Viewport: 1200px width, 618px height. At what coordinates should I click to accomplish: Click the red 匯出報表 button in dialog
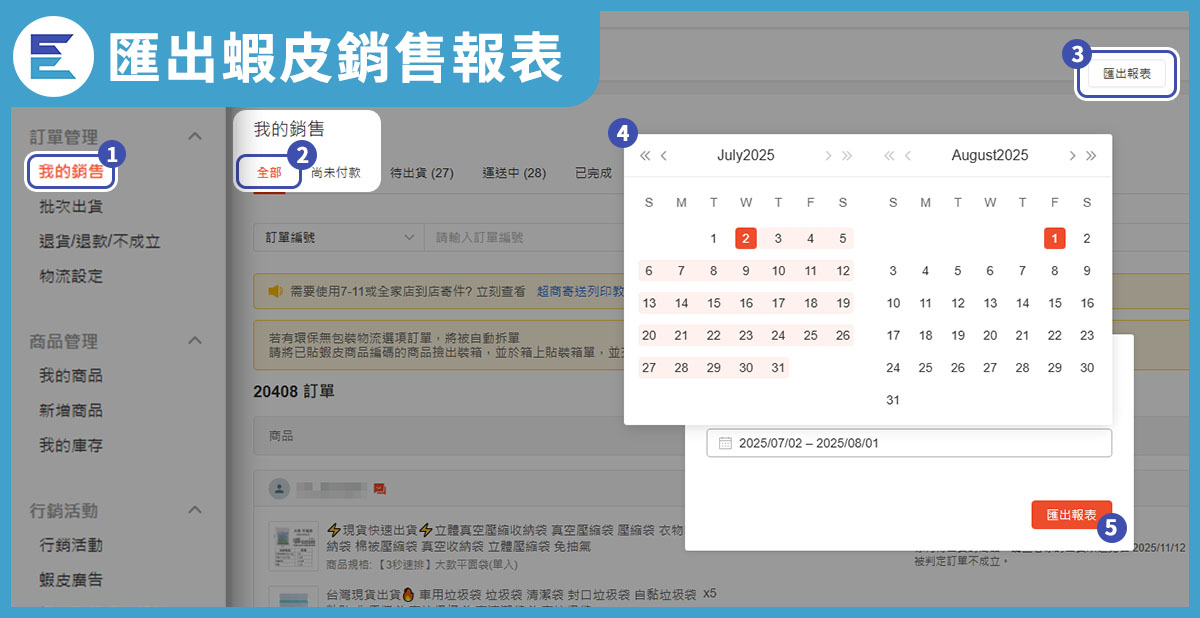1071,515
